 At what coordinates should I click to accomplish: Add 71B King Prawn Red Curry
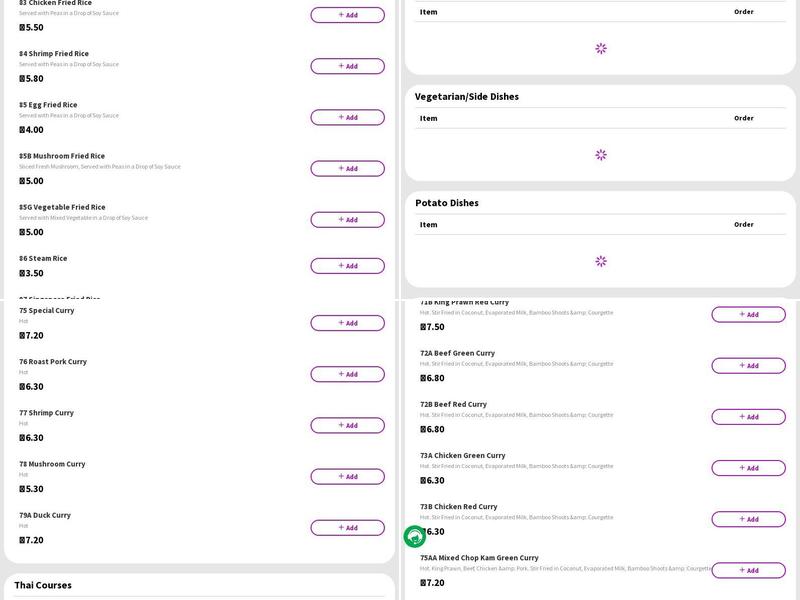tap(748, 314)
